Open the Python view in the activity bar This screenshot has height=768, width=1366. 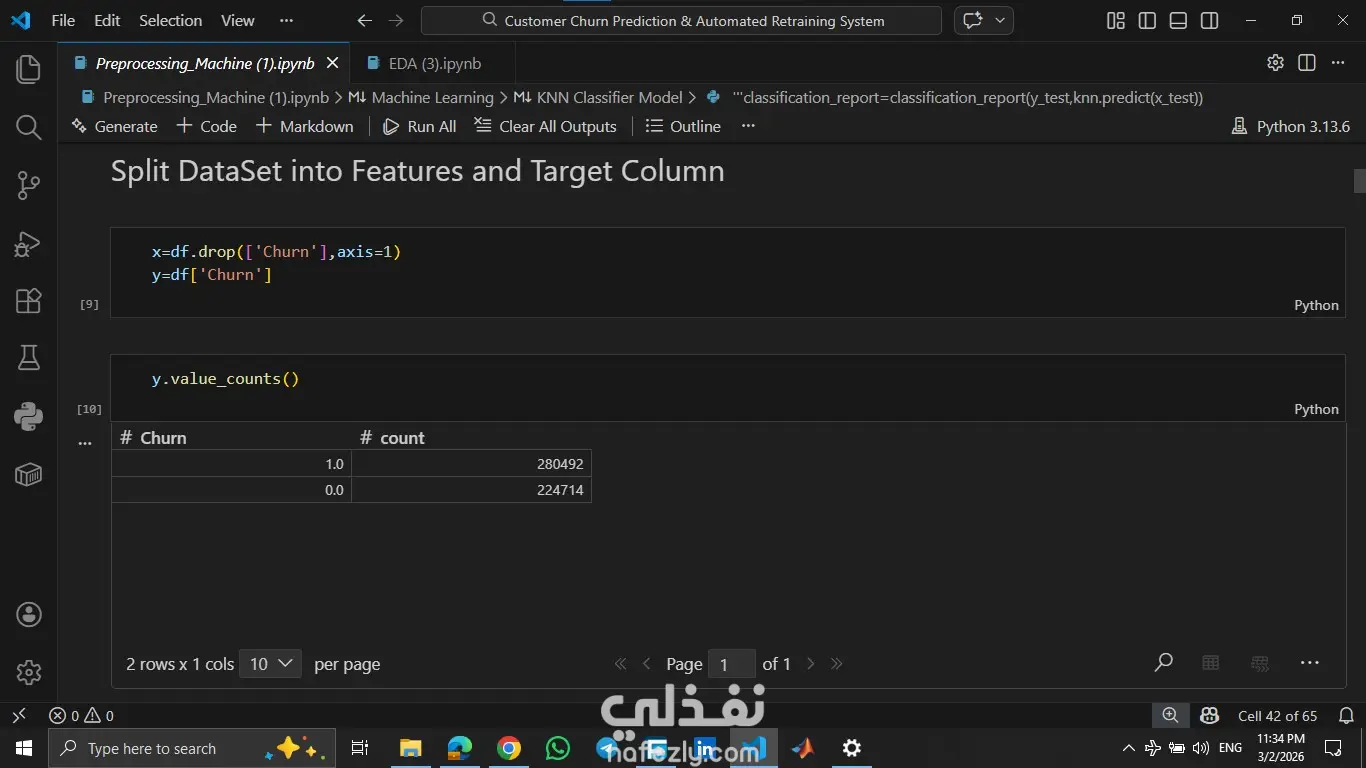(x=28, y=416)
